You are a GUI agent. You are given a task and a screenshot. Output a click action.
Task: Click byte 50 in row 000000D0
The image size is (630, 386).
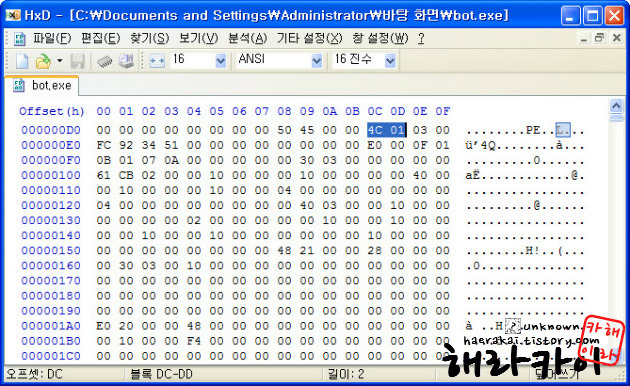(284, 130)
